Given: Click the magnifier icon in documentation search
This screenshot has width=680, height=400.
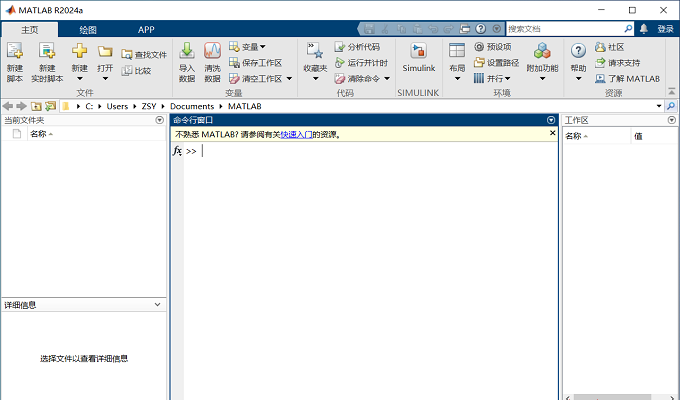Looking at the screenshot, I should click(628, 29).
